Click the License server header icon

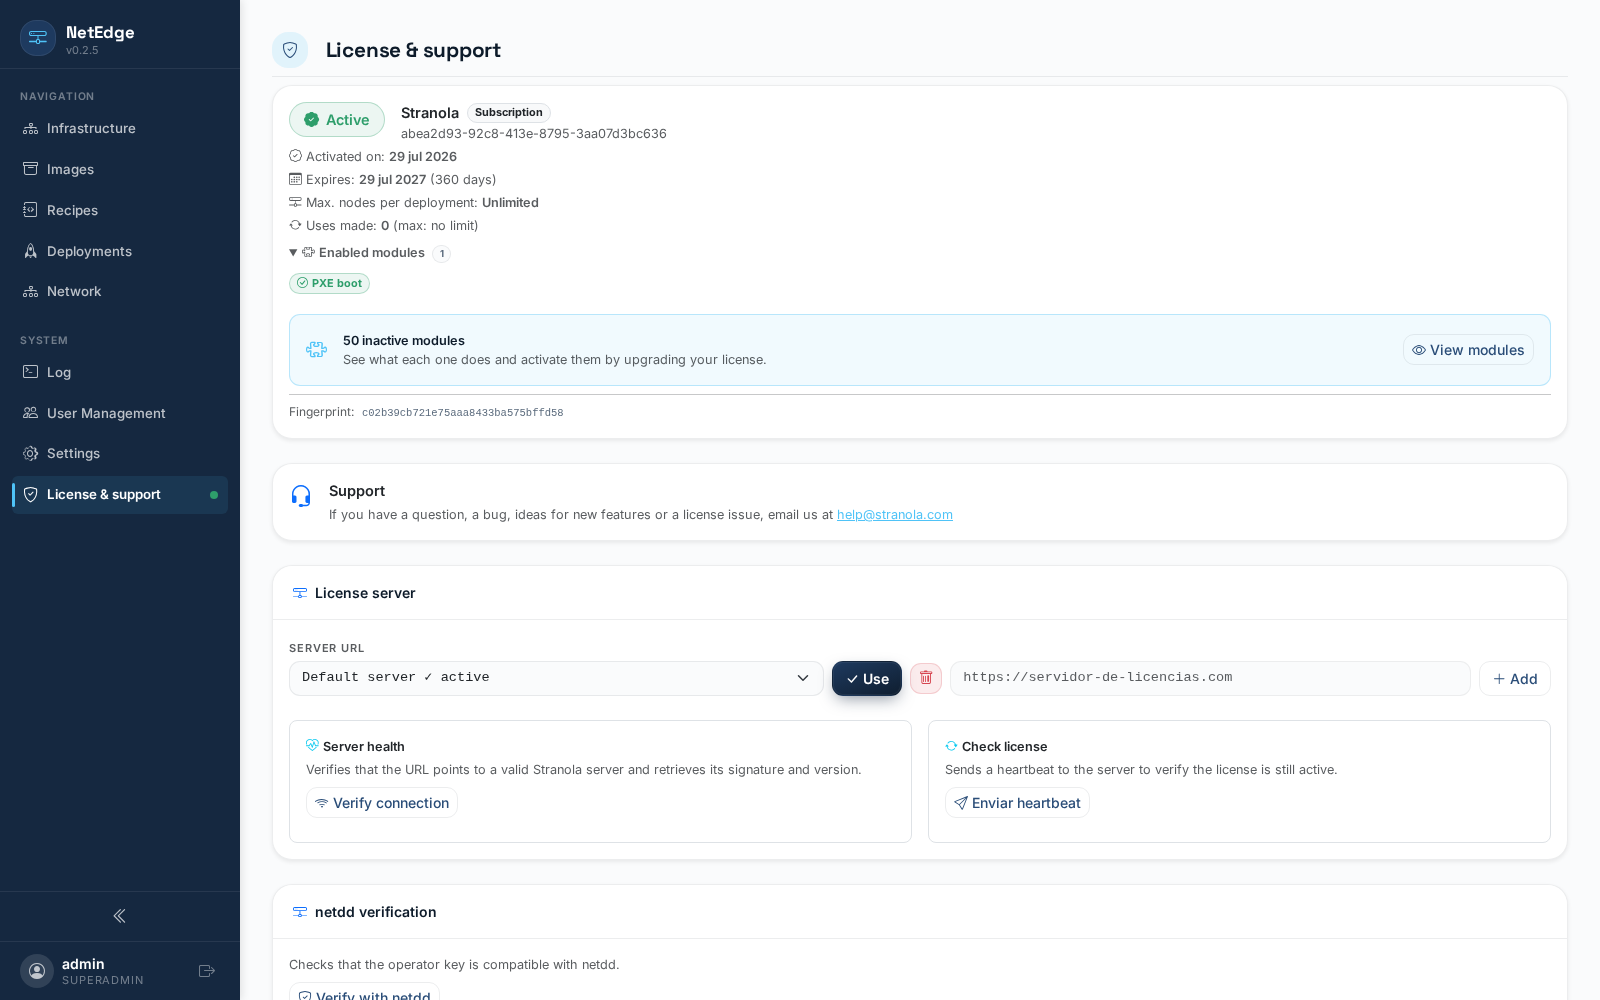[300, 593]
